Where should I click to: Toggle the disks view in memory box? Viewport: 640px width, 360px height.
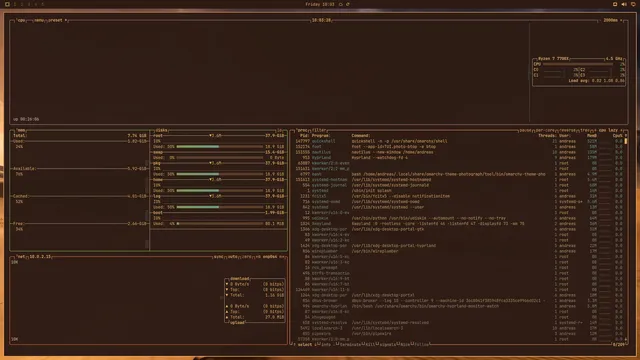coord(161,130)
